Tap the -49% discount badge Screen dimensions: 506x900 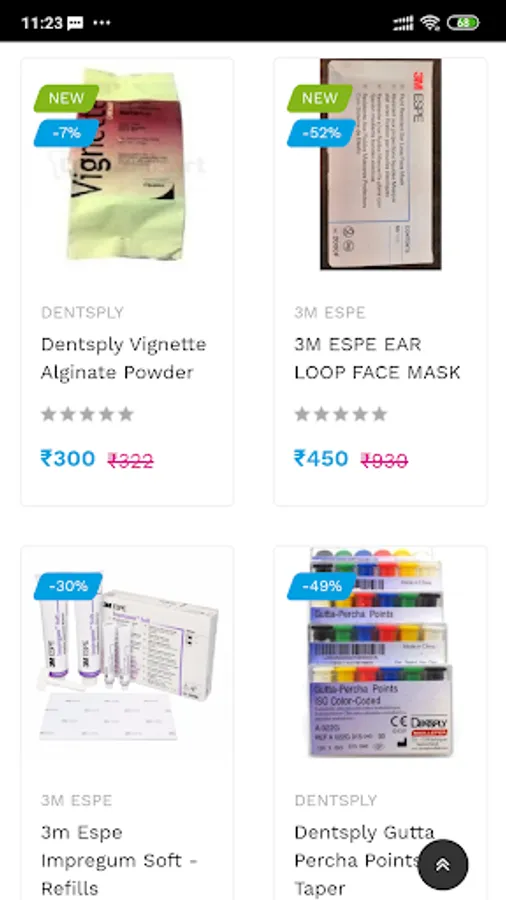click(x=322, y=586)
